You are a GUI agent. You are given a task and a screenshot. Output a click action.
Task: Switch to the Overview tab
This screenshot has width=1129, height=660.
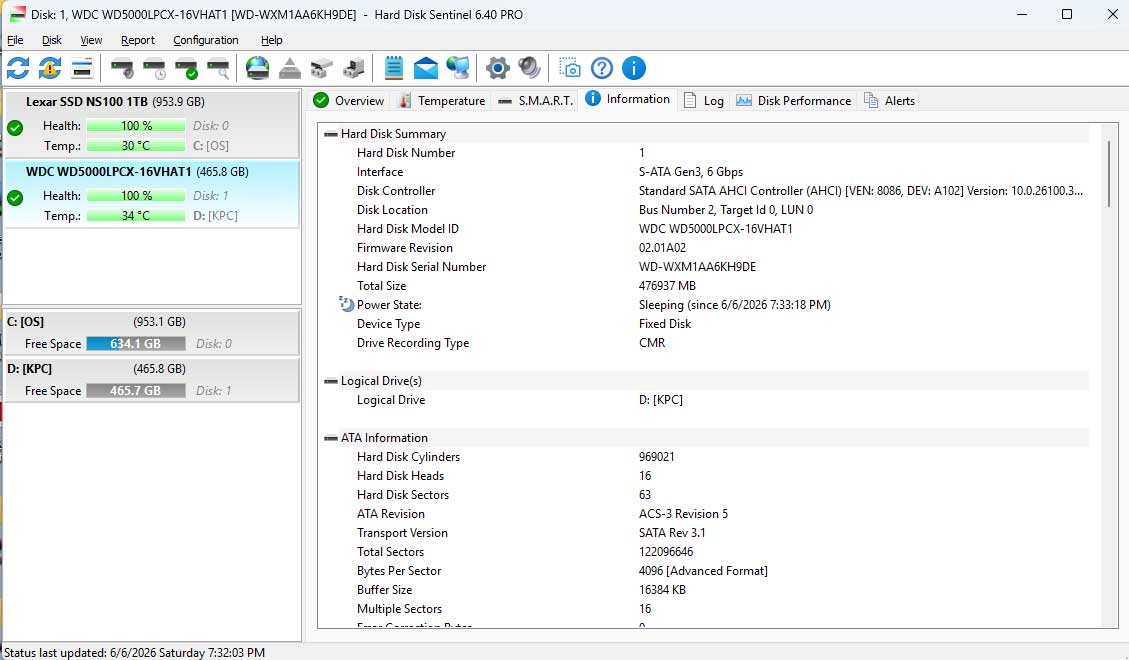pos(349,101)
